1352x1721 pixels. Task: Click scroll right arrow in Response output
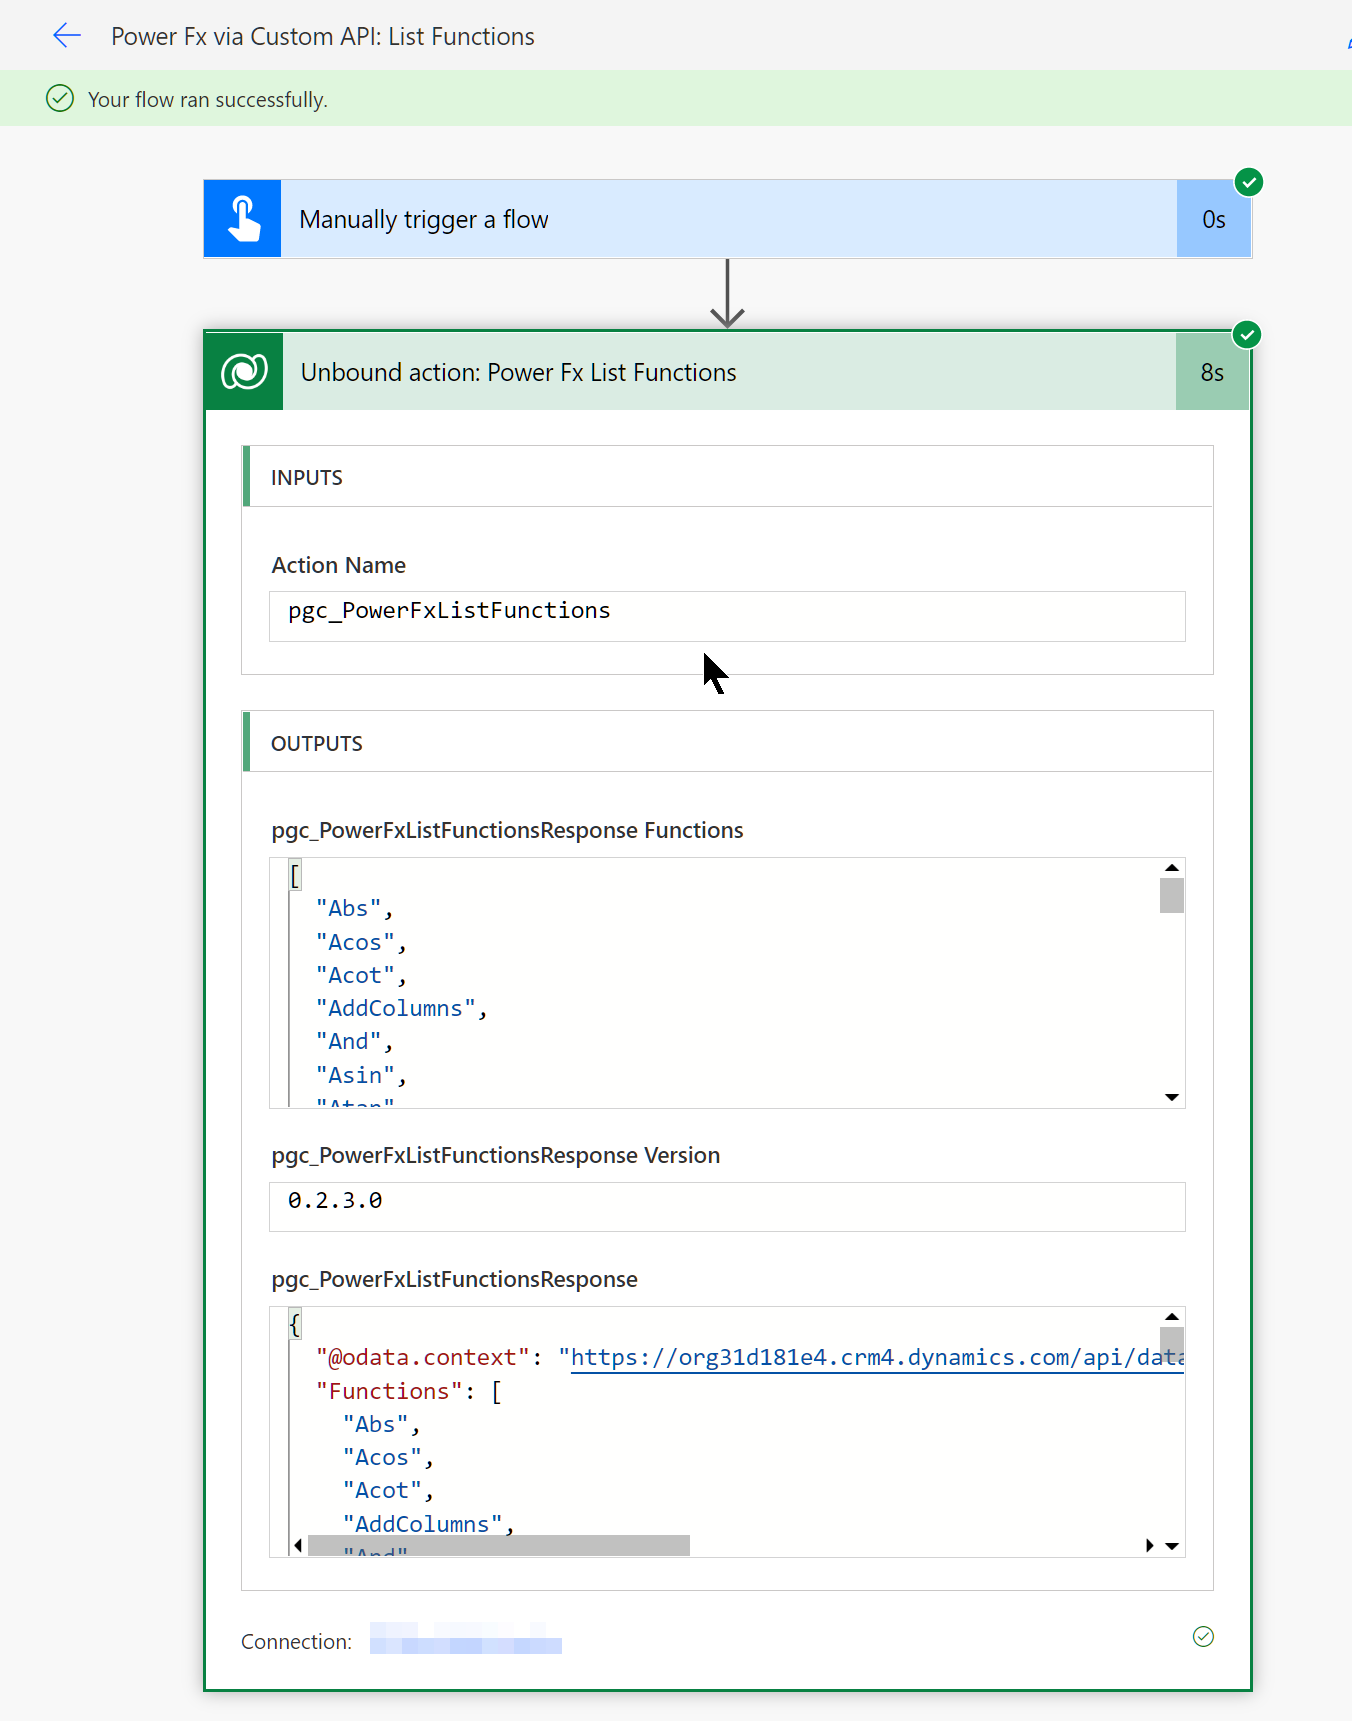point(1149,1546)
